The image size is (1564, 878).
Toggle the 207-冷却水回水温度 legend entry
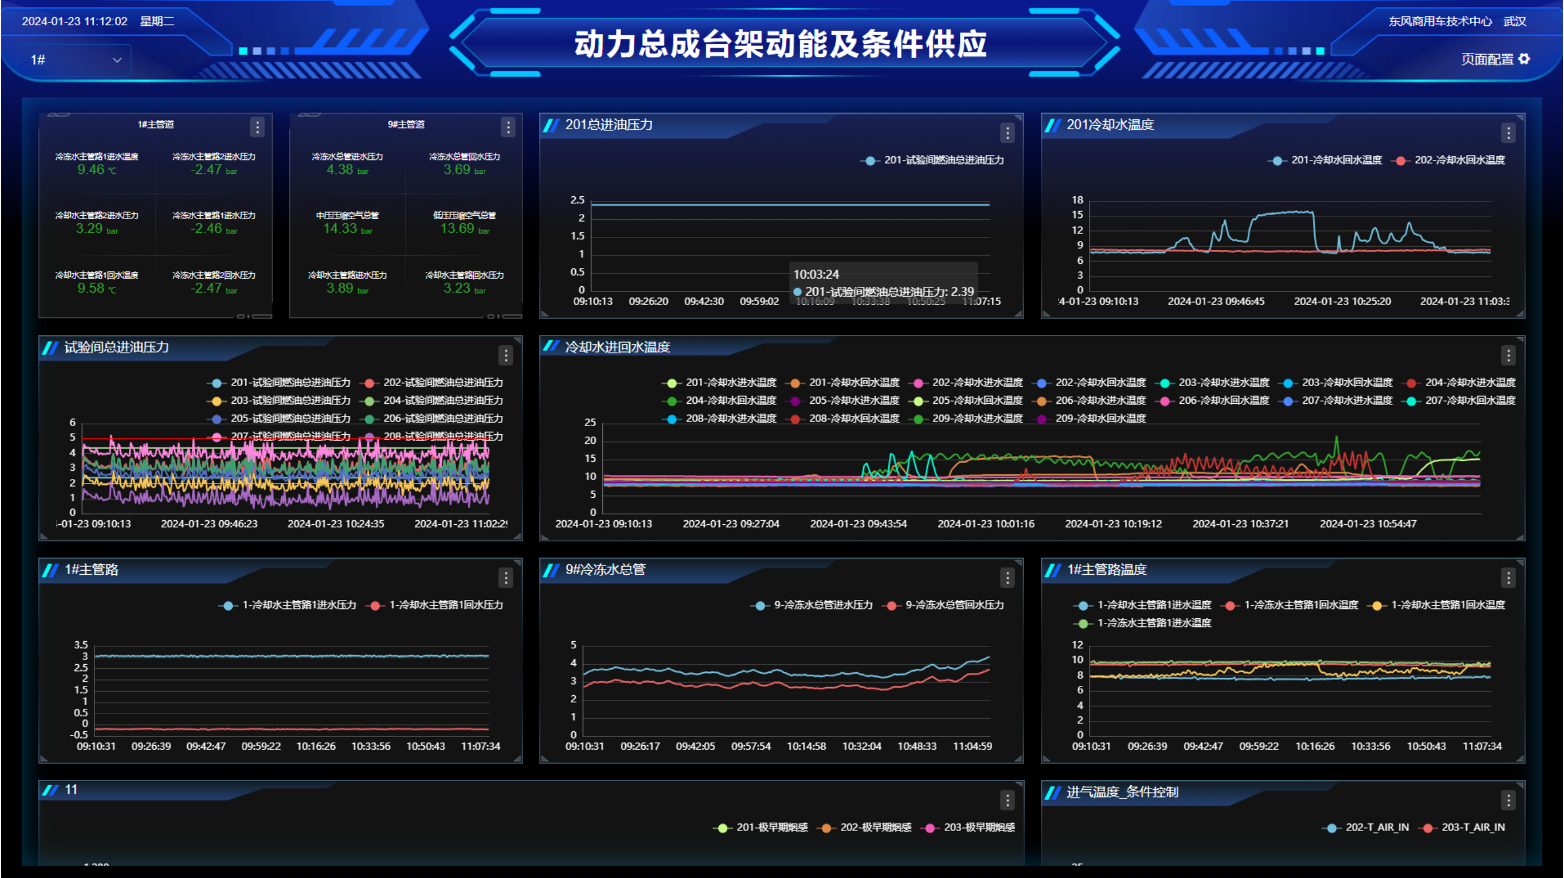click(1459, 401)
